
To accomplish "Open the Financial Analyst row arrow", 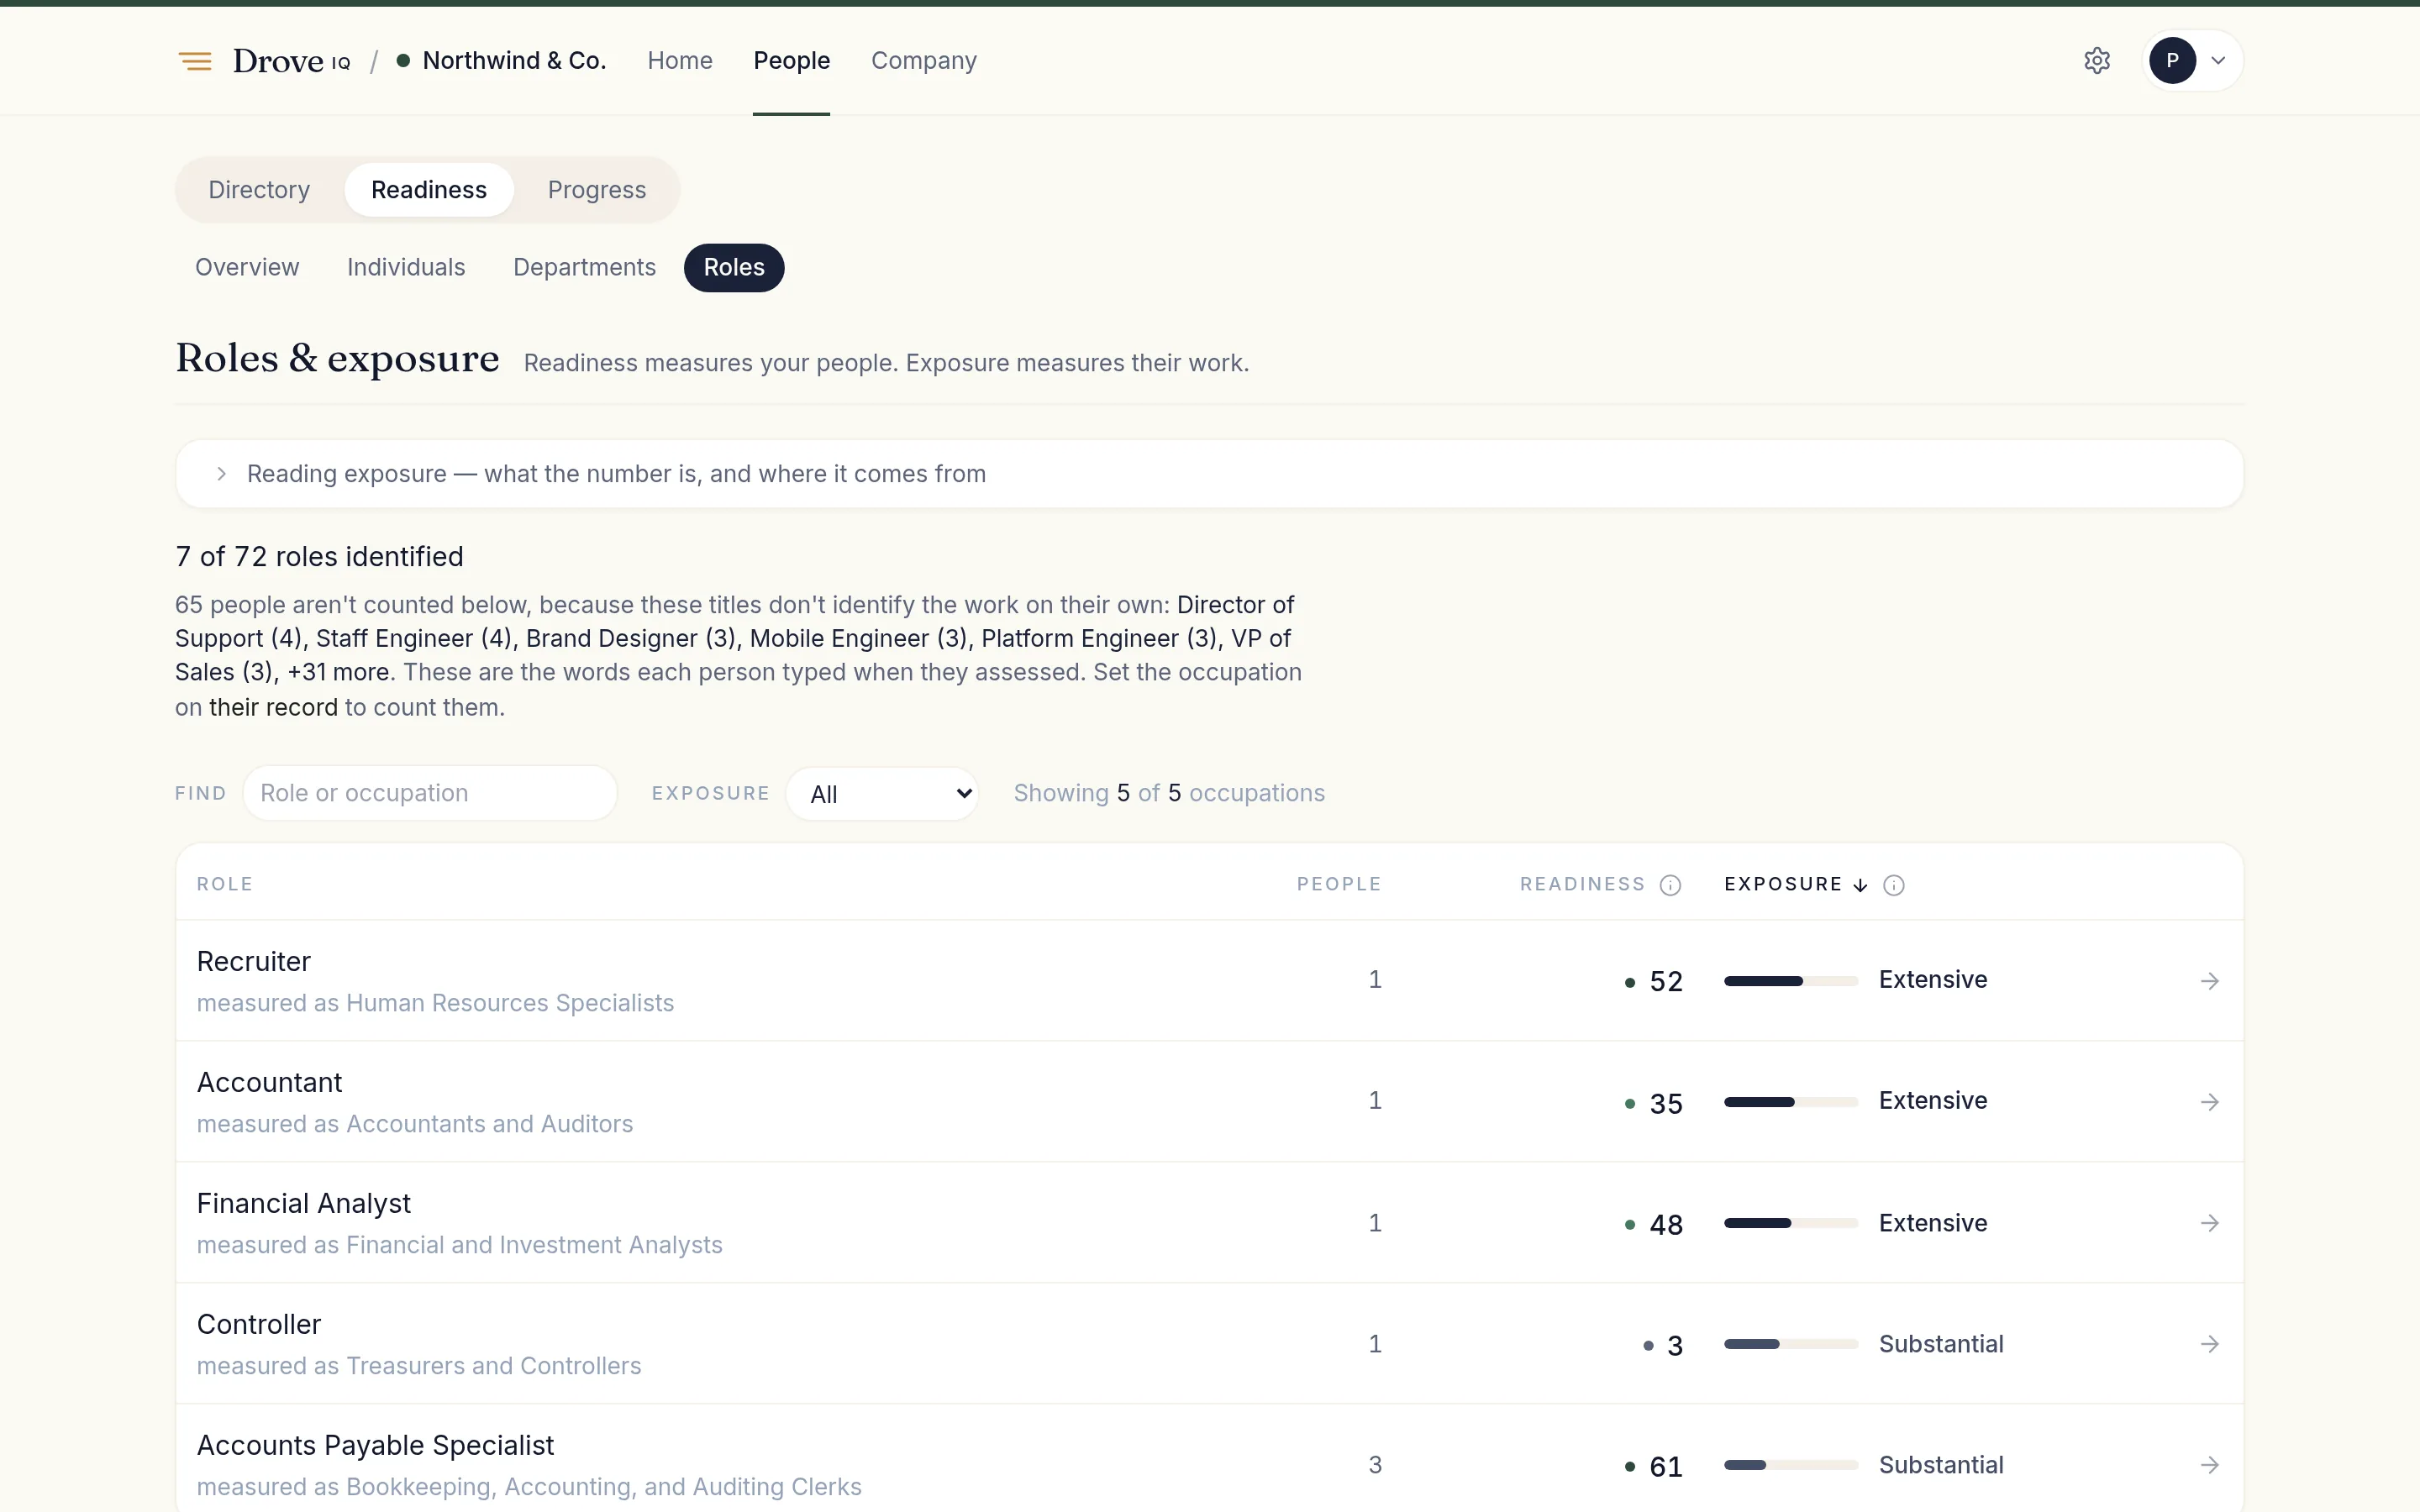I will 2210,1223.
